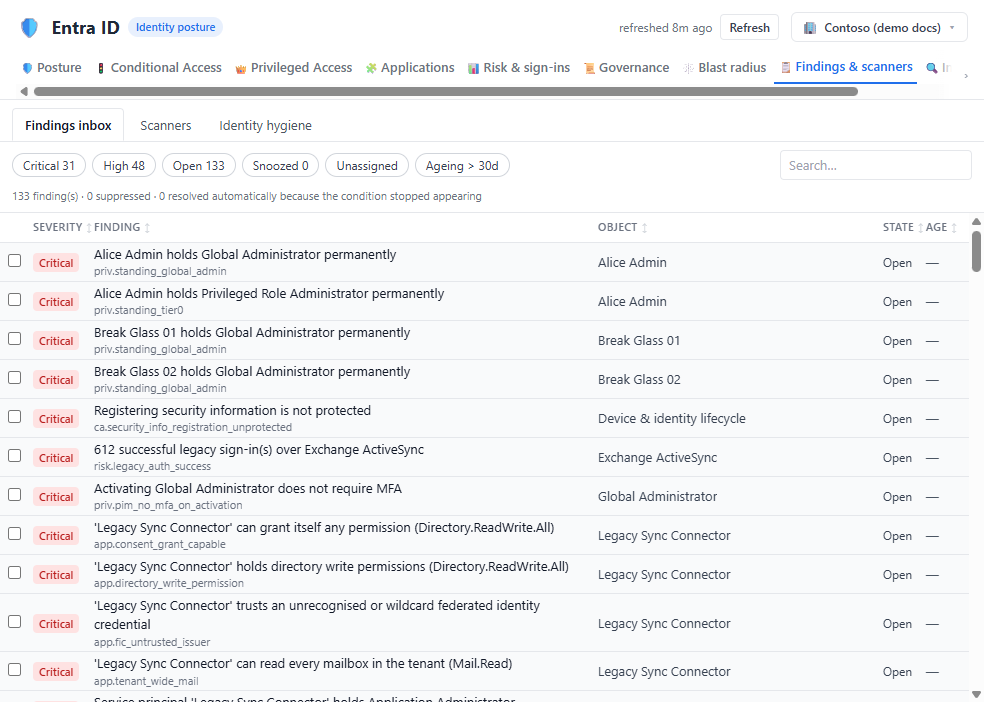Click the Blast radius web icon
Screen dimensions: 984x702
pos(688,68)
